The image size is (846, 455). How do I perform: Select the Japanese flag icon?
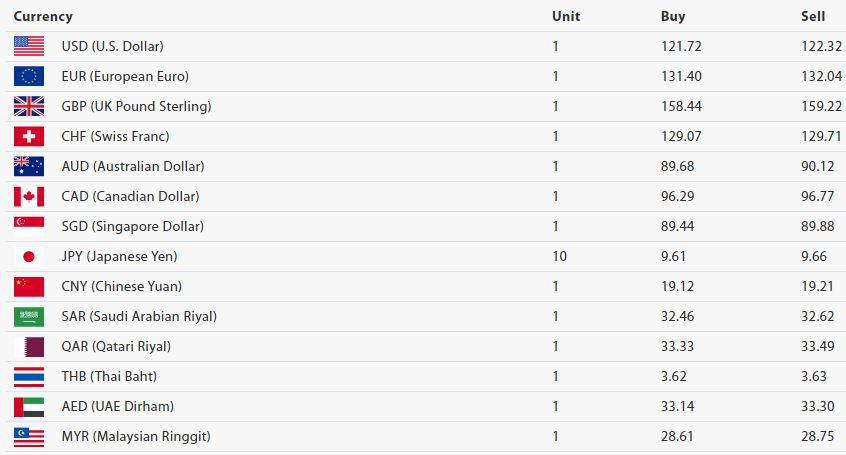pos(29,256)
